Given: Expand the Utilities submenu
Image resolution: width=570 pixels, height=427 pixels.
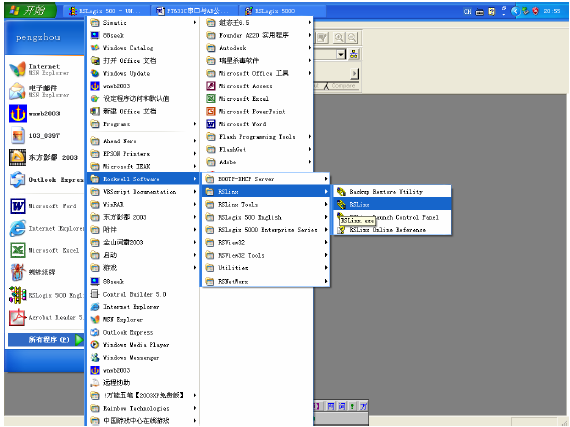Looking at the screenshot, I should 266,268.
